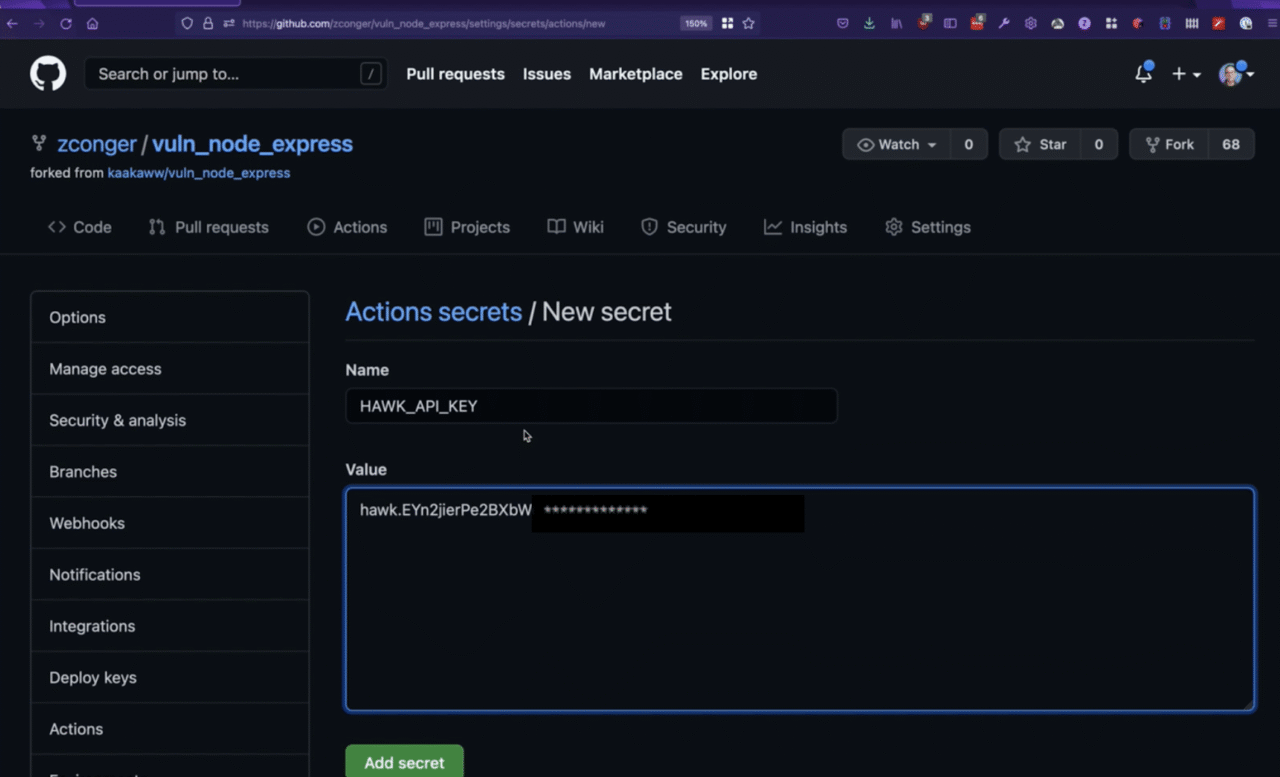Open the vuln_node_express repository link

pyautogui.click(x=252, y=144)
